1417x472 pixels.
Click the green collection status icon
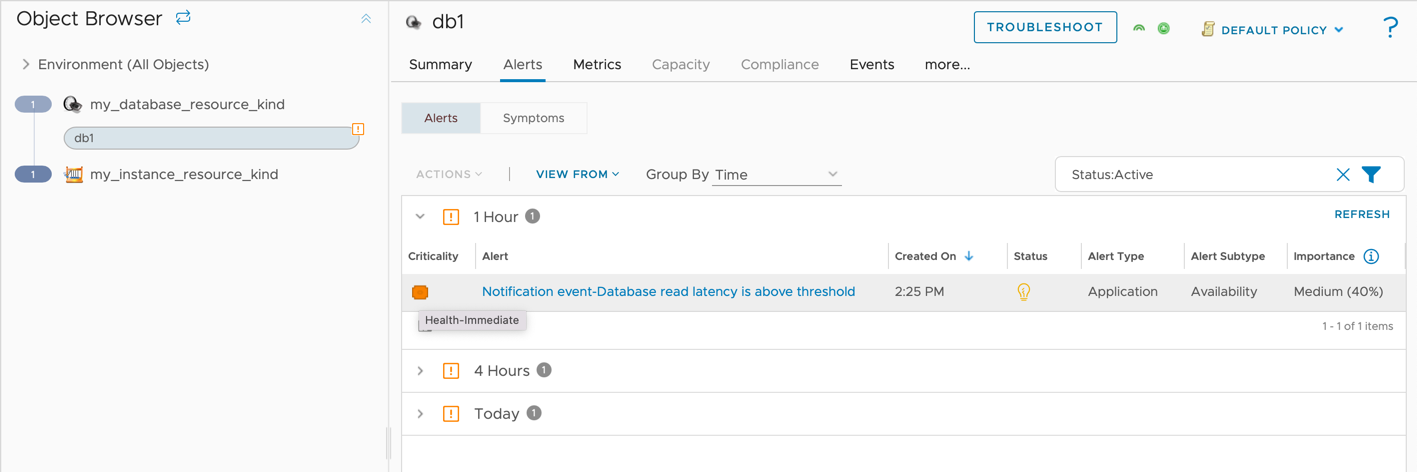[1164, 28]
